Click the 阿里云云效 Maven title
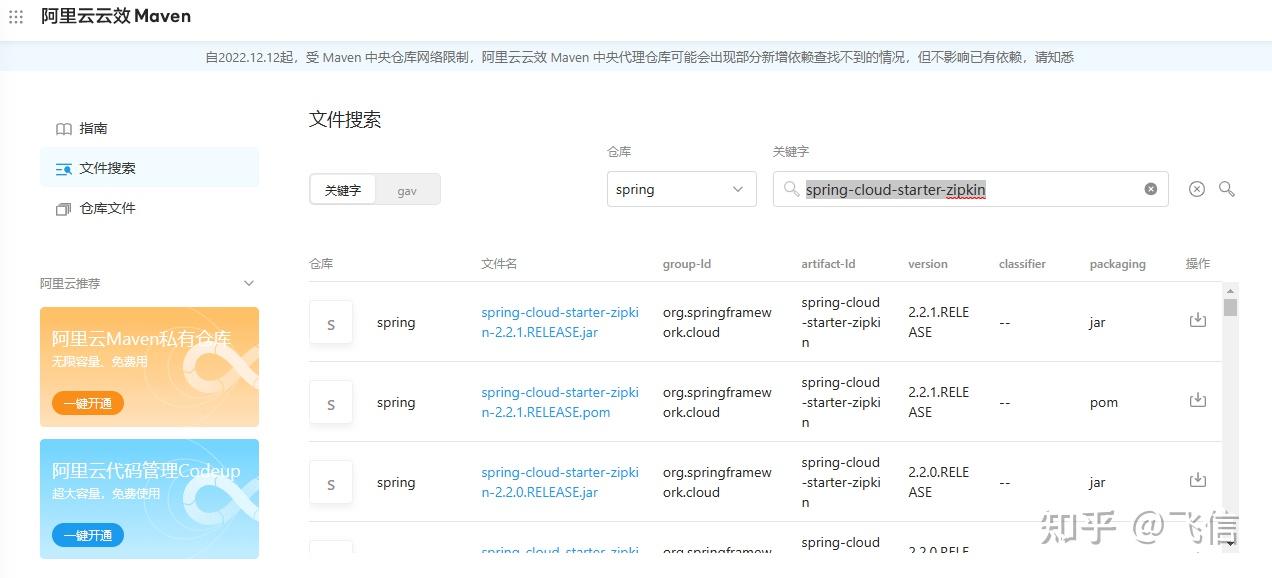Viewport: 1272px width, 578px height. coord(116,17)
